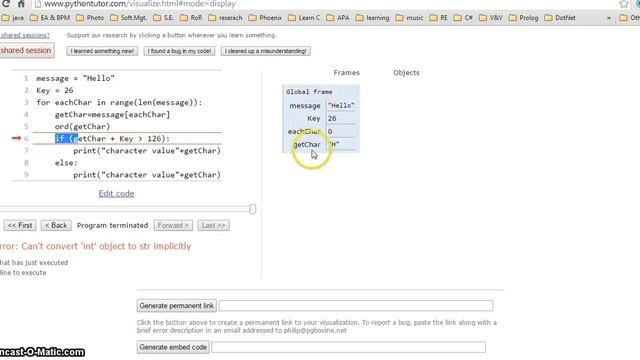Open the Learn C bookmark folder
Image resolution: width=640 pixels, height=360 pixels.
click(304, 18)
